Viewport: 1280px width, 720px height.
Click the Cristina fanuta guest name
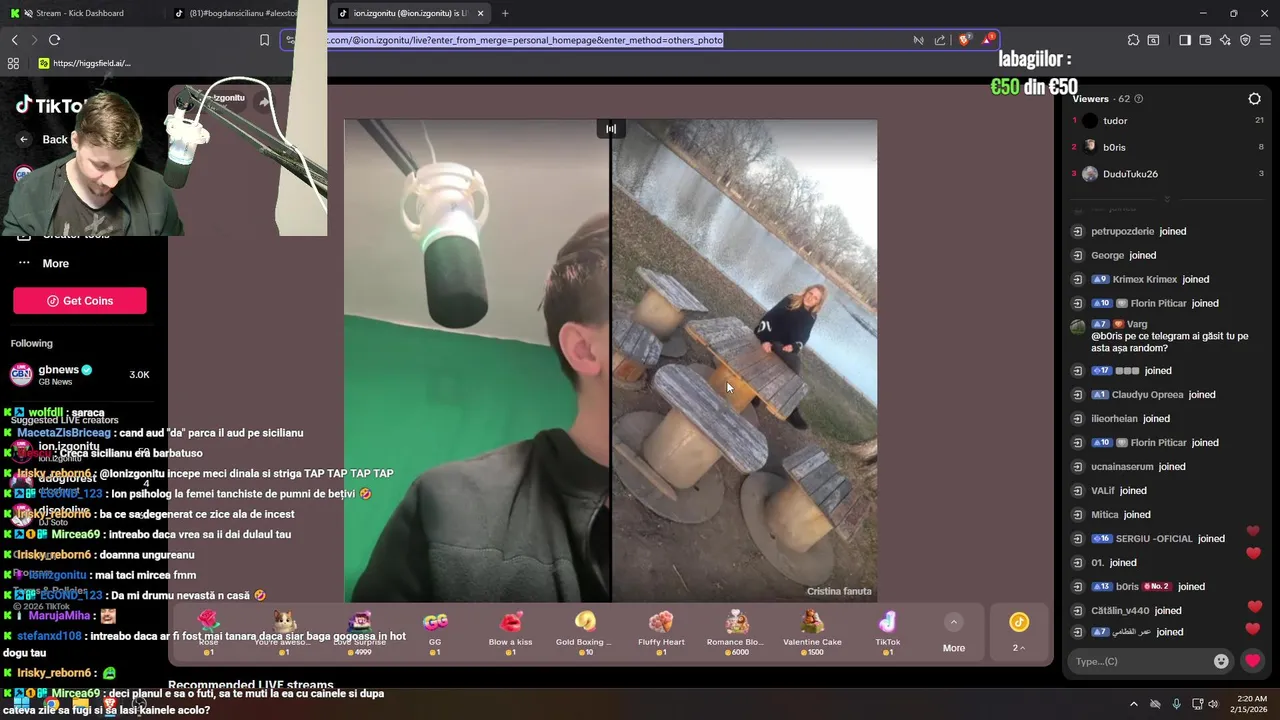[839, 591]
